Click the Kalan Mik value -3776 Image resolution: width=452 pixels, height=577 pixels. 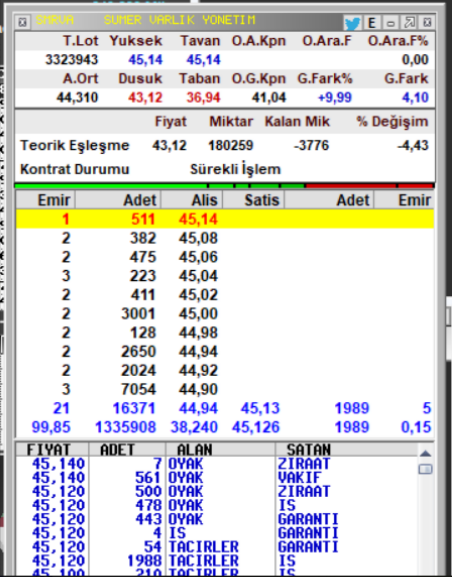[311, 146]
